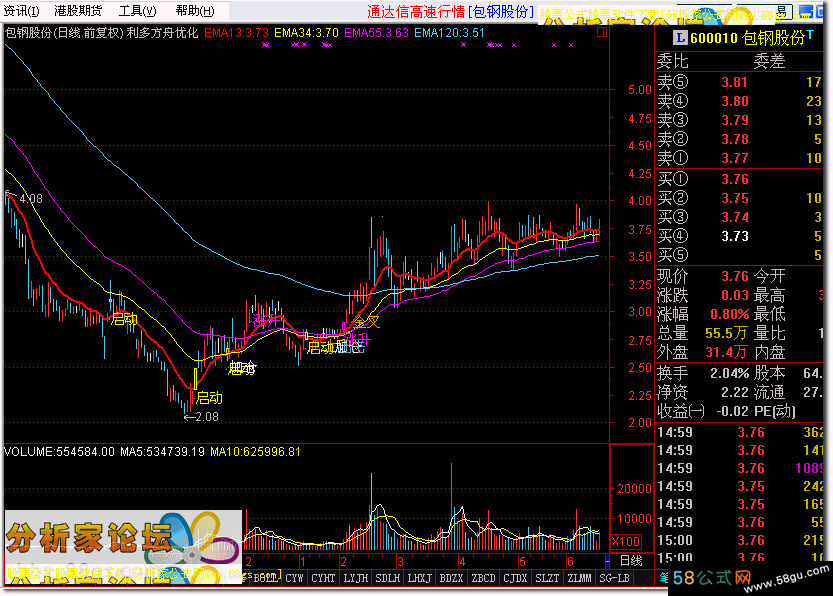Click the 通达信高速行情 title text
This screenshot has width=833, height=596.
pos(416,12)
